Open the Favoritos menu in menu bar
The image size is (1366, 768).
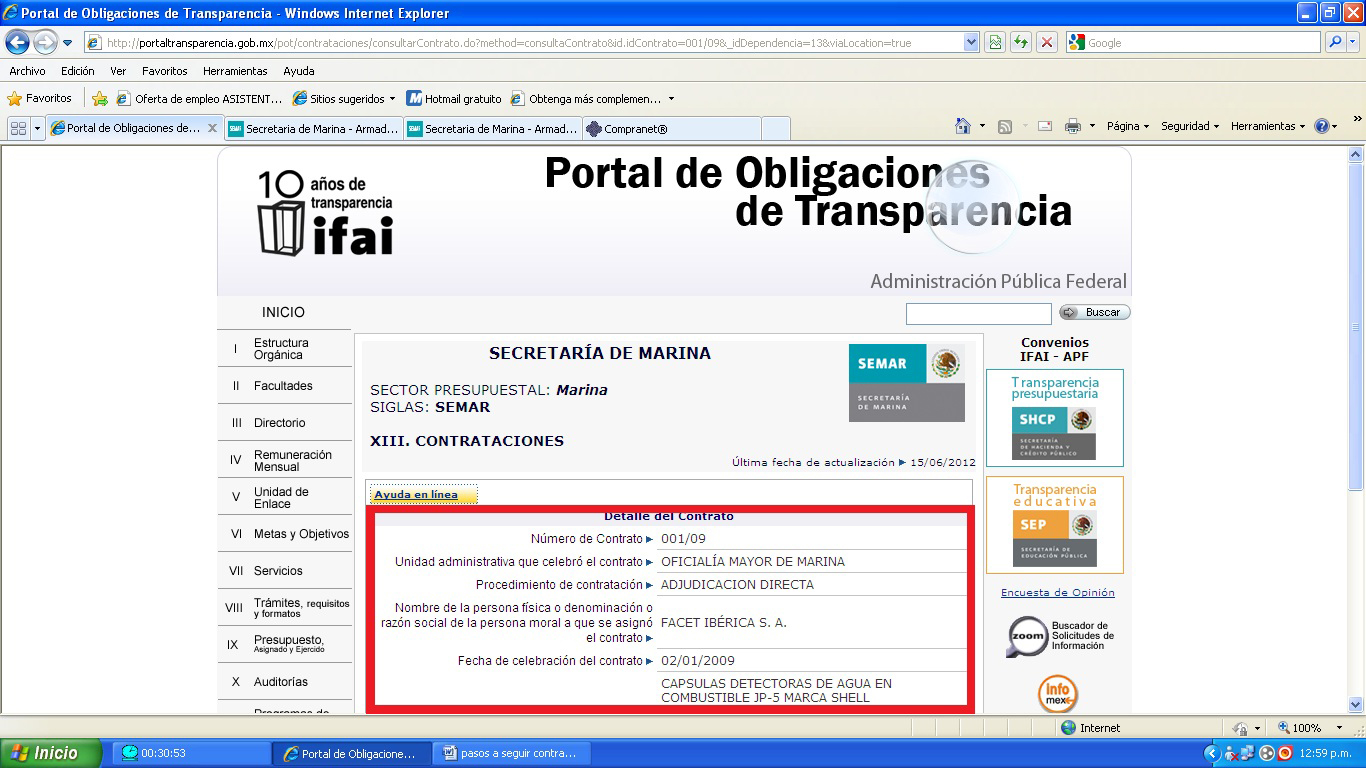[164, 71]
